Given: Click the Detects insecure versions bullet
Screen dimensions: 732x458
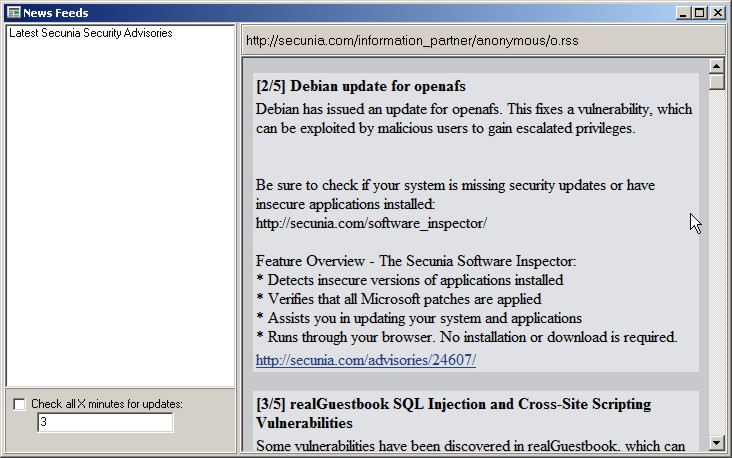Looking at the screenshot, I should coord(409,280).
